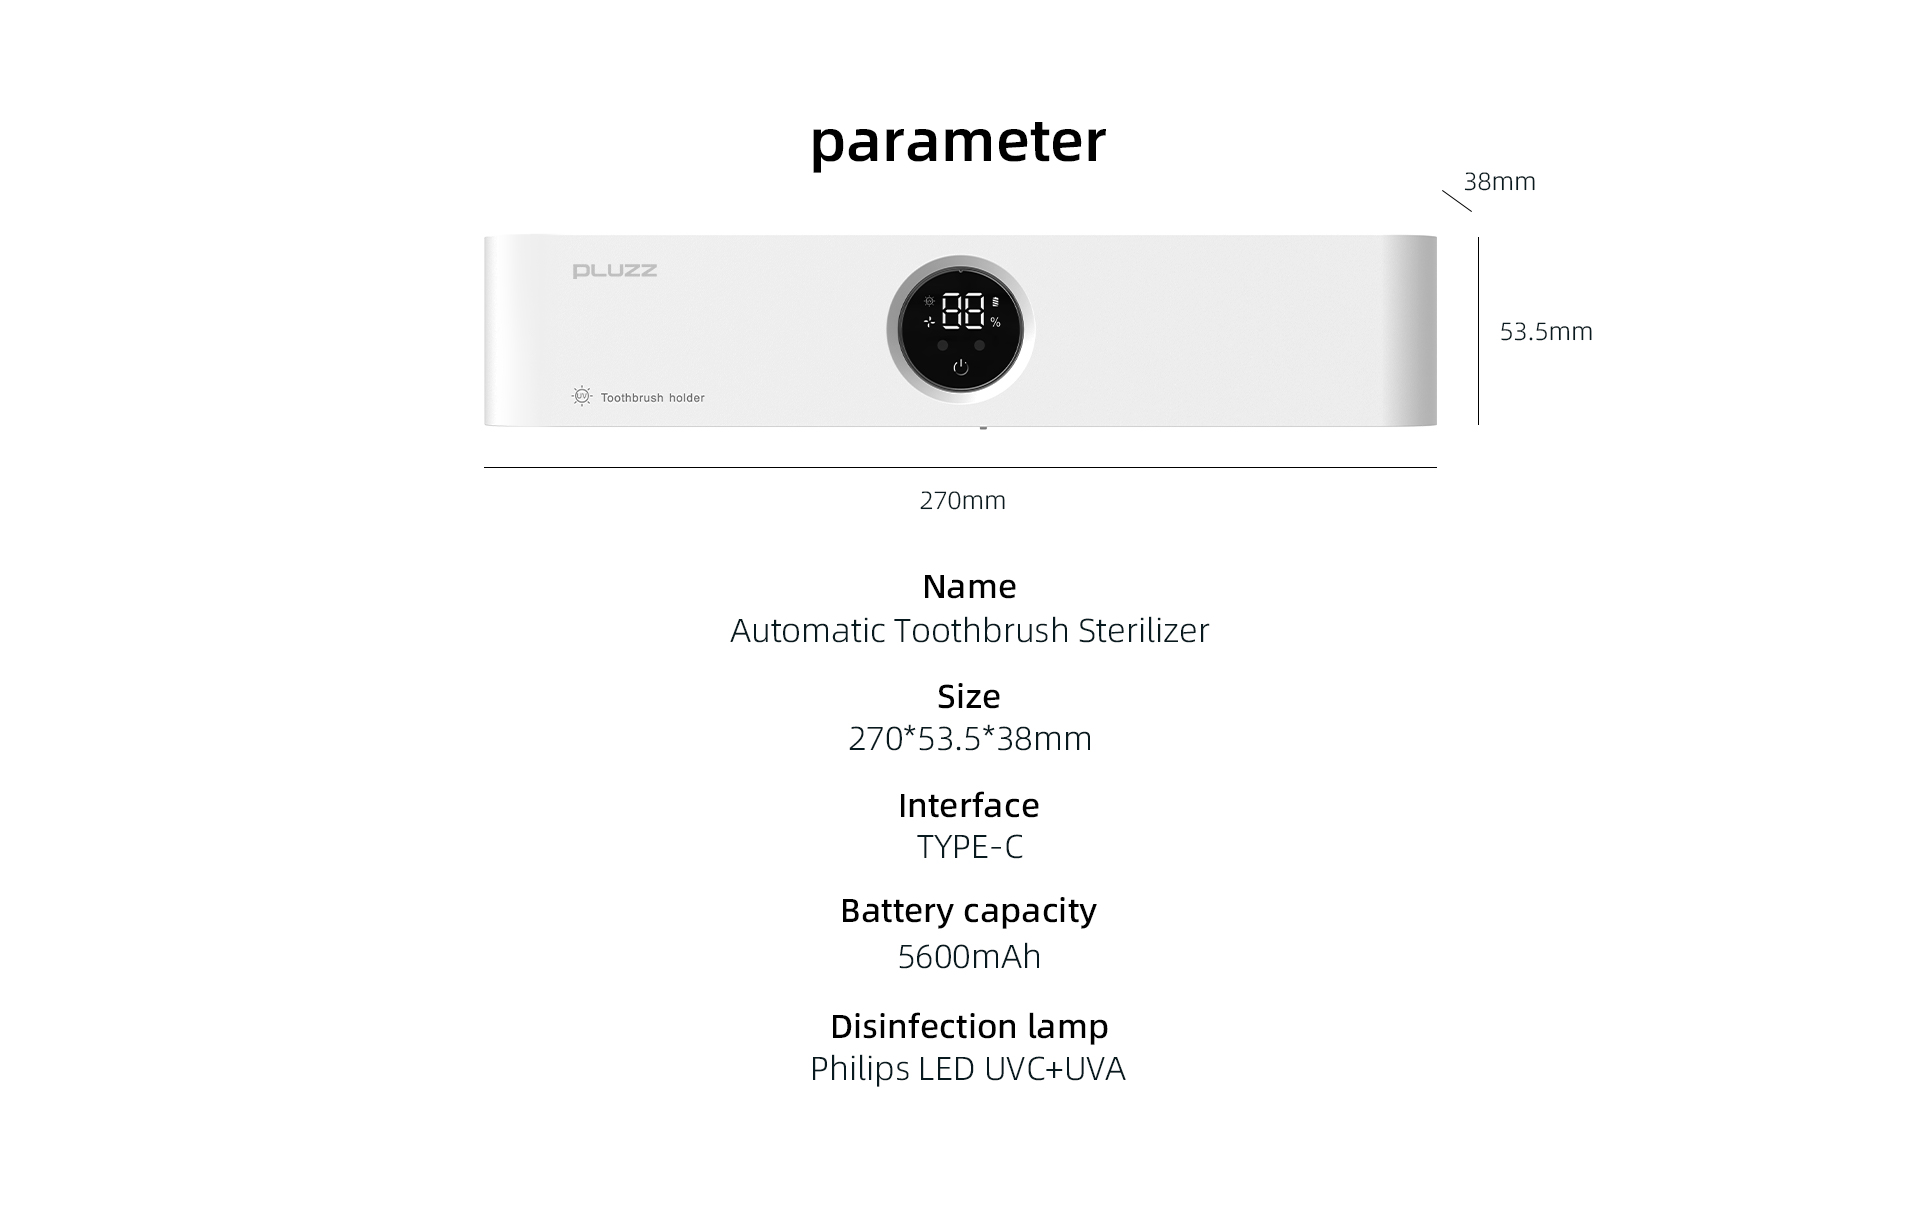Click the "parameter" heading

tap(958, 141)
